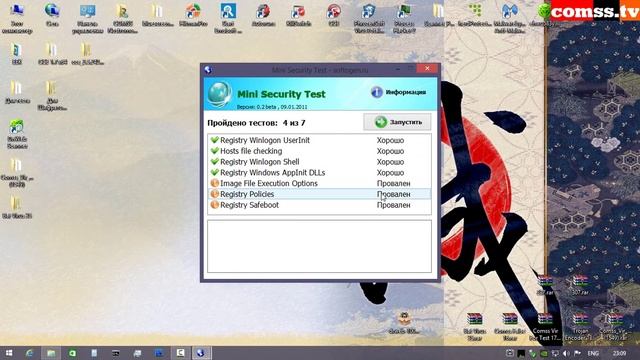Select the Registry Winlogon Shell row
Viewport: 640px width, 360px height.
click(319, 162)
